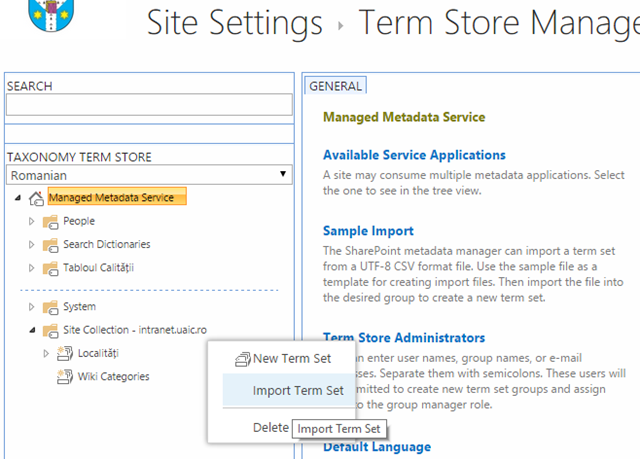640x459 pixels.
Task: Click the Managed Metadata Service home icon
Action: (36, 198)
